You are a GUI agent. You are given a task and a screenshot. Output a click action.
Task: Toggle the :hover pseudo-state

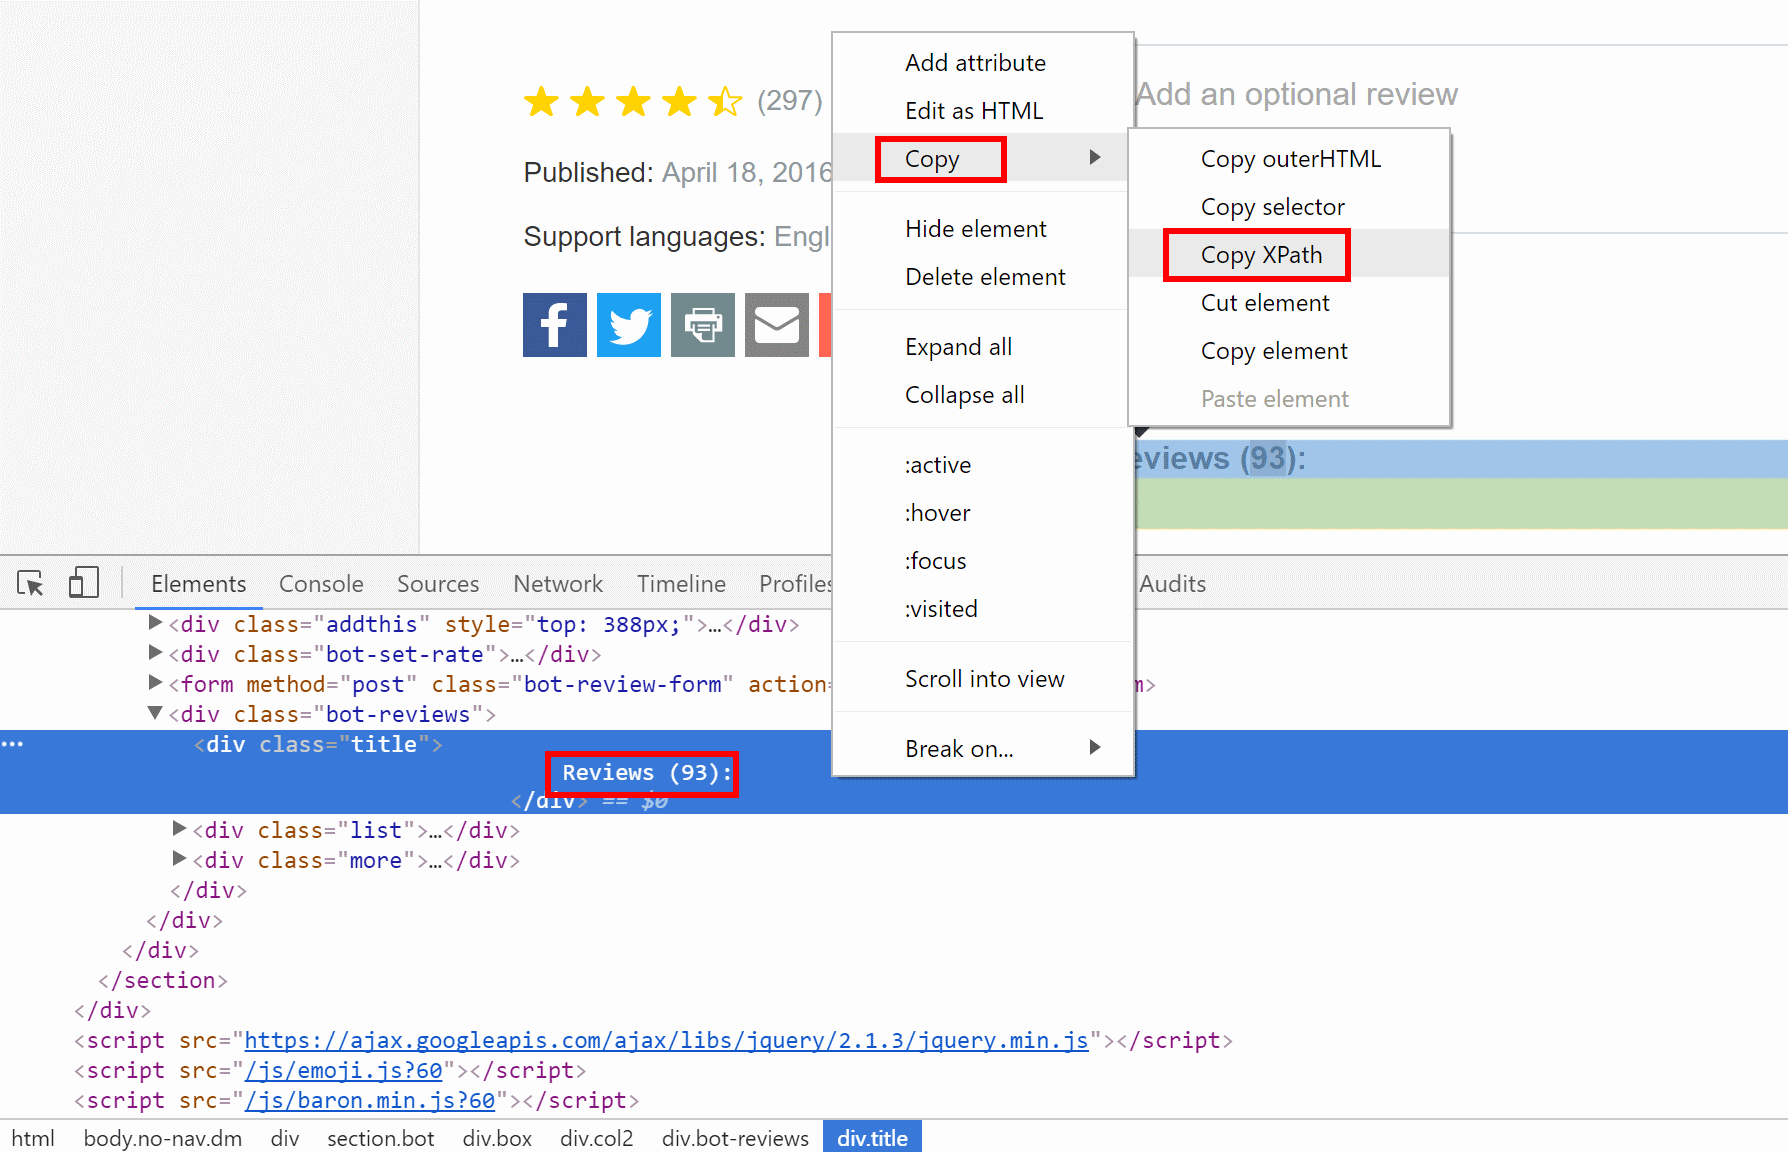click(x=937, y=513)
